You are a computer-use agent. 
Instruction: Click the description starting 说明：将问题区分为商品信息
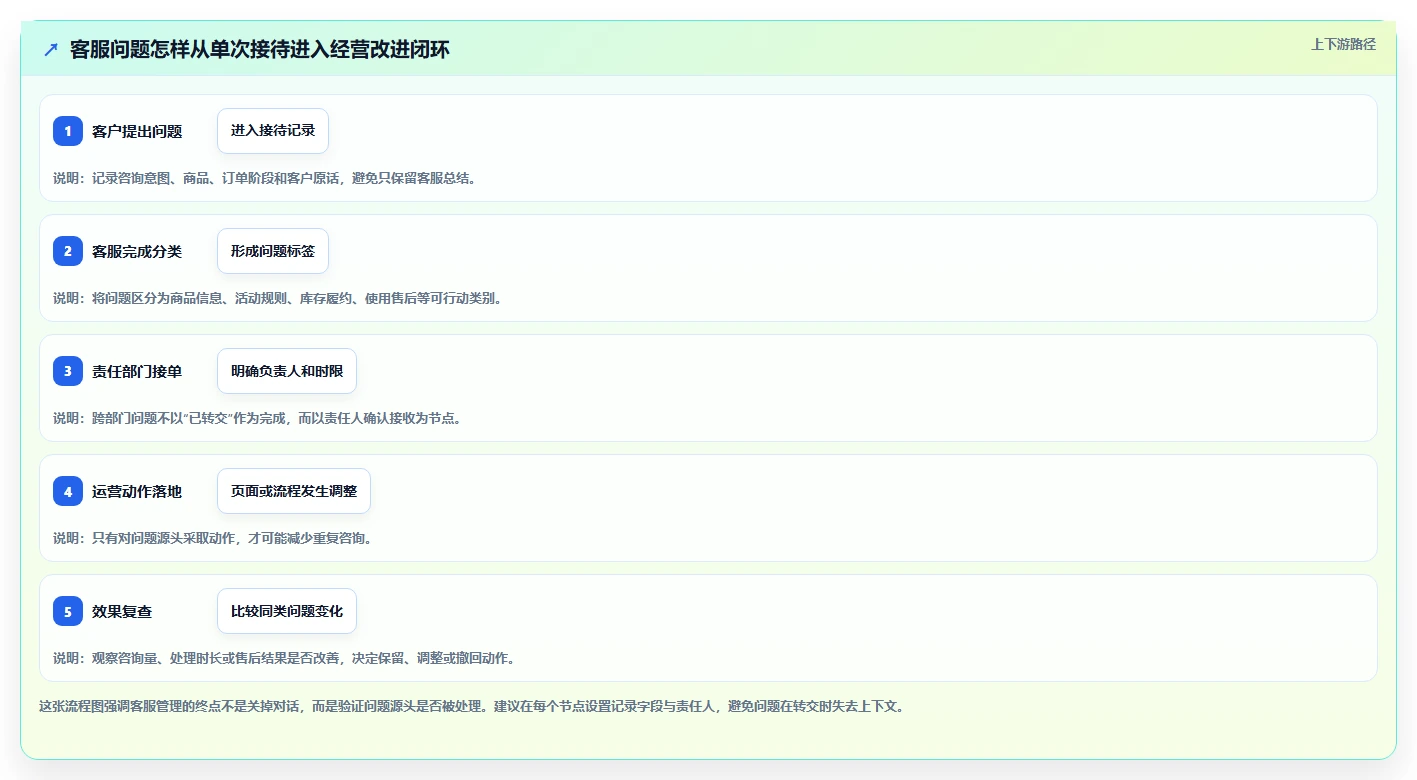click(x=277, y=298)
